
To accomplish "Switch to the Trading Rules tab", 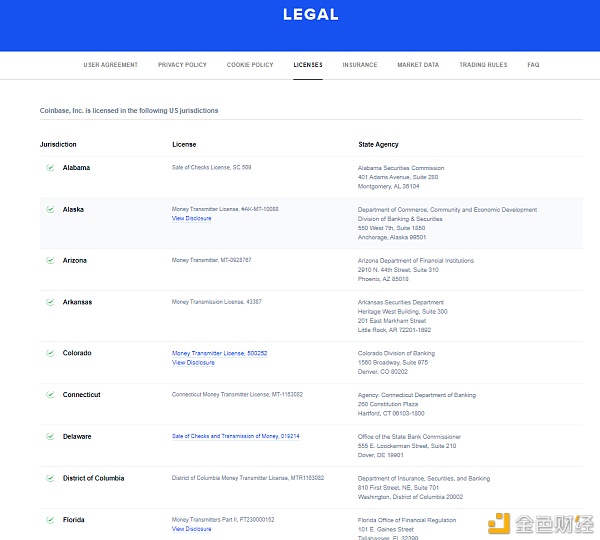I will (483, 65).
